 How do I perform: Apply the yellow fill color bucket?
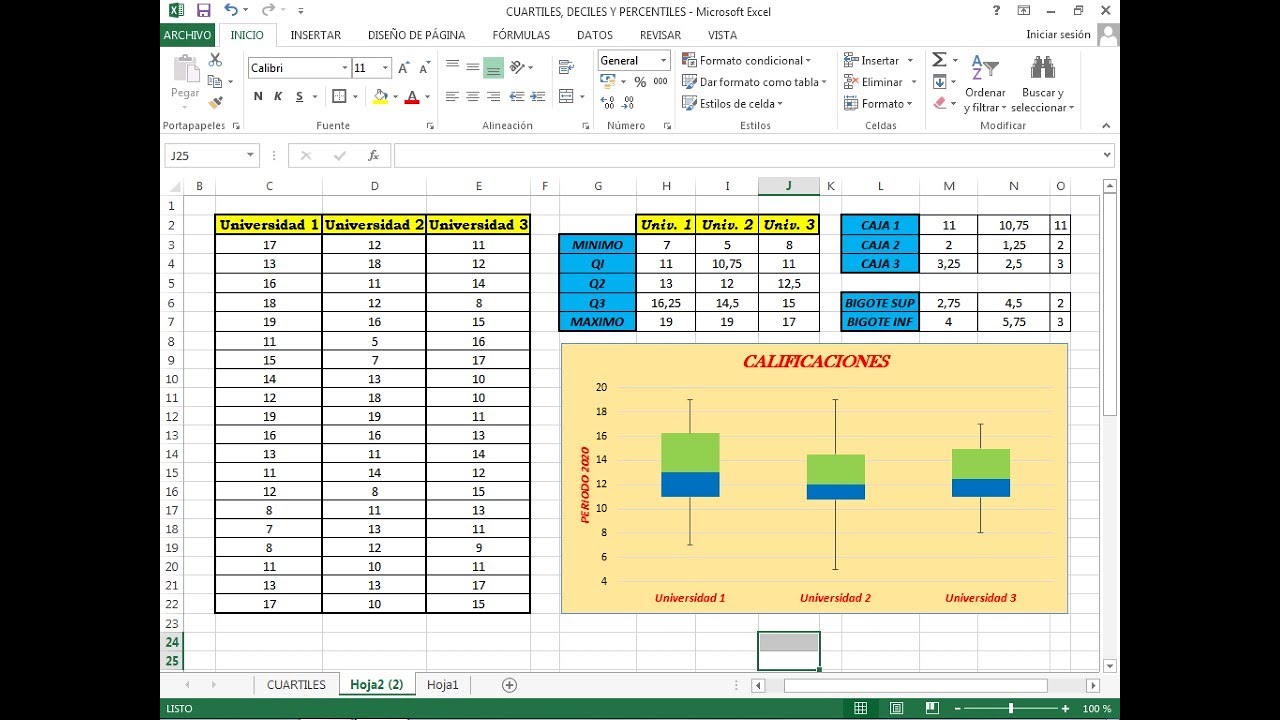379,97
